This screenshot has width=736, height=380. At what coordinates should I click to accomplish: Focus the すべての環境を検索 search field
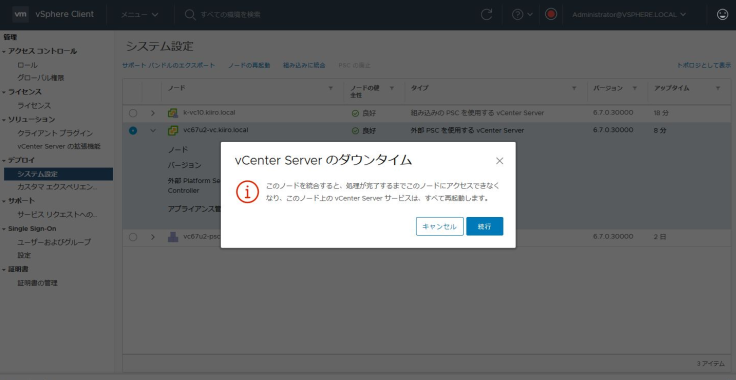230,15
